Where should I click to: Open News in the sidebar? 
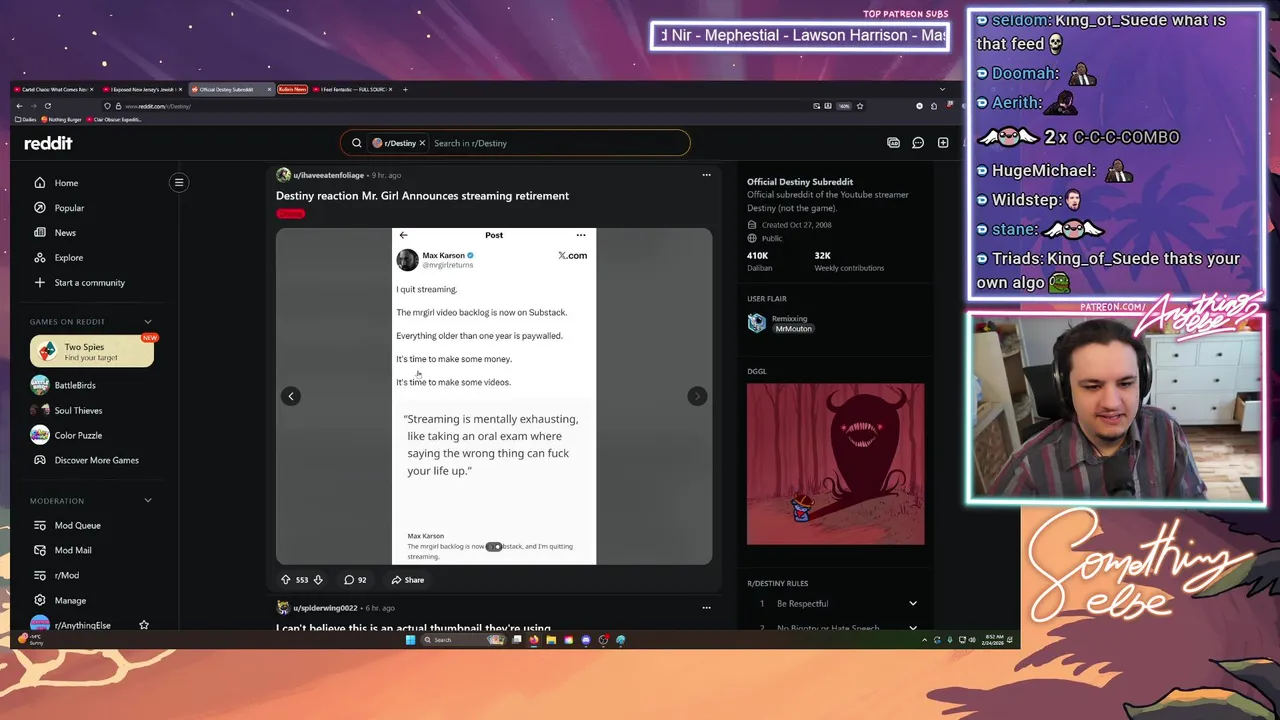pyautogui.click(x=65, y=233)
